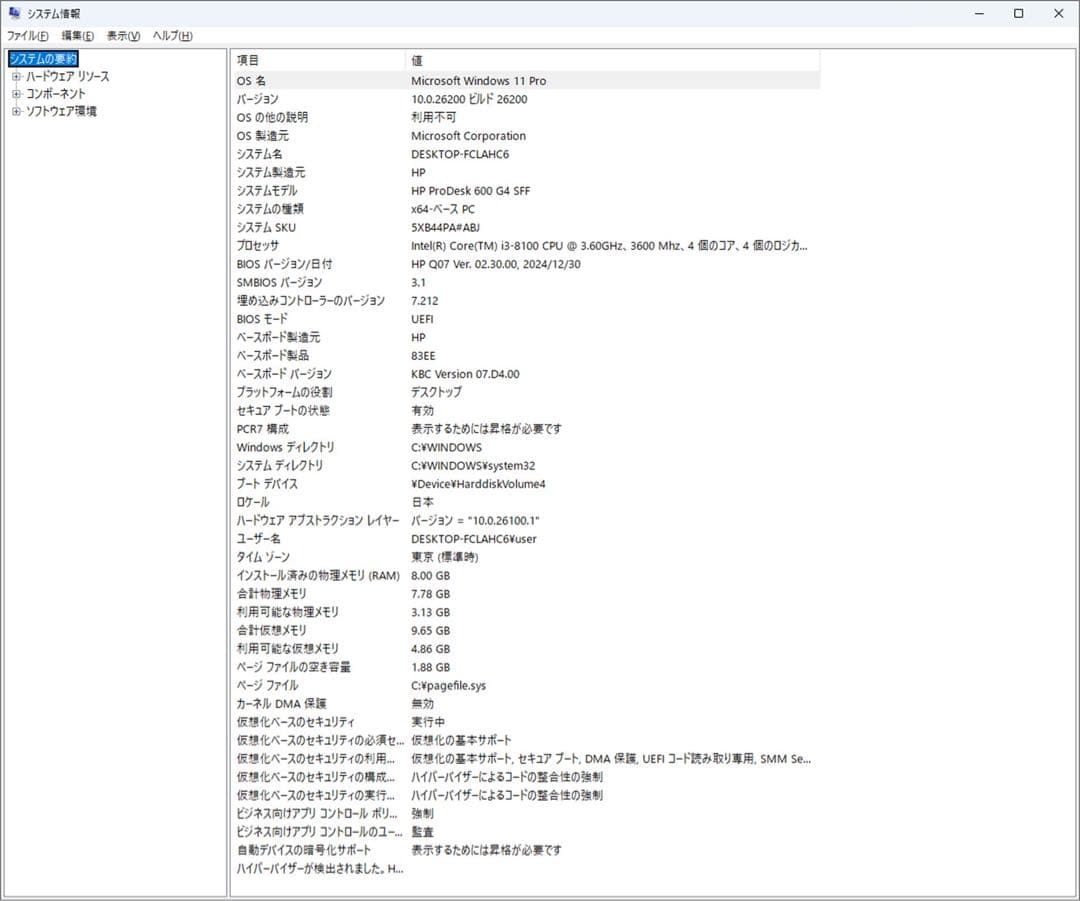1080x901 pixels.
Task: Expand the ハードウェア リソース node
Action: tap(16, 76)
